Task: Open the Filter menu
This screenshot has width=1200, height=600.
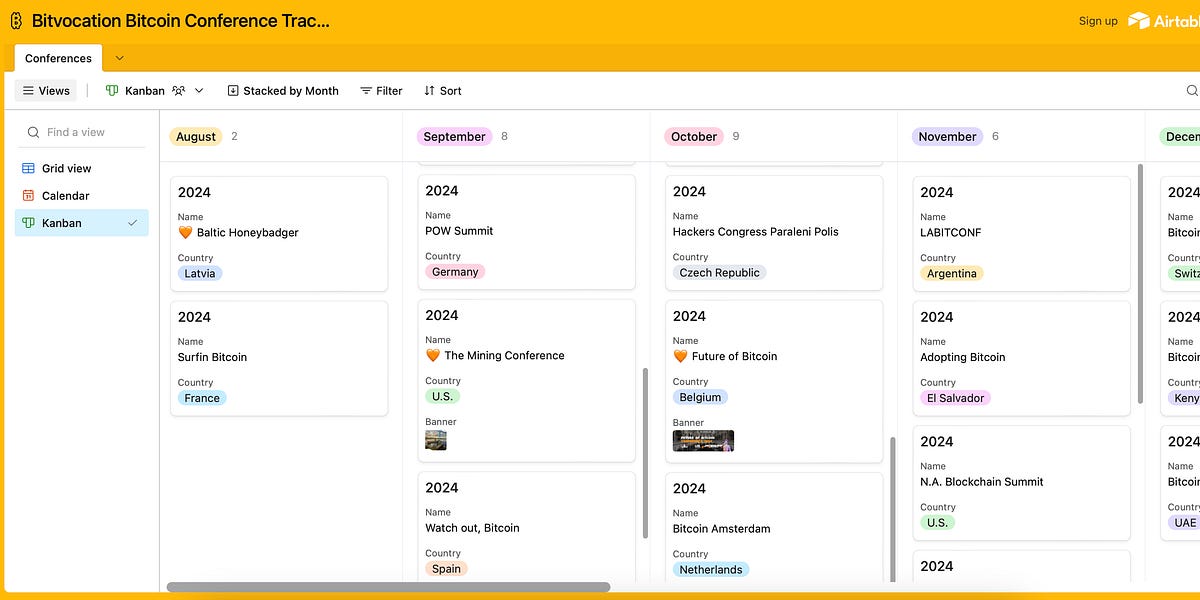Action: [x=381, y=90]
